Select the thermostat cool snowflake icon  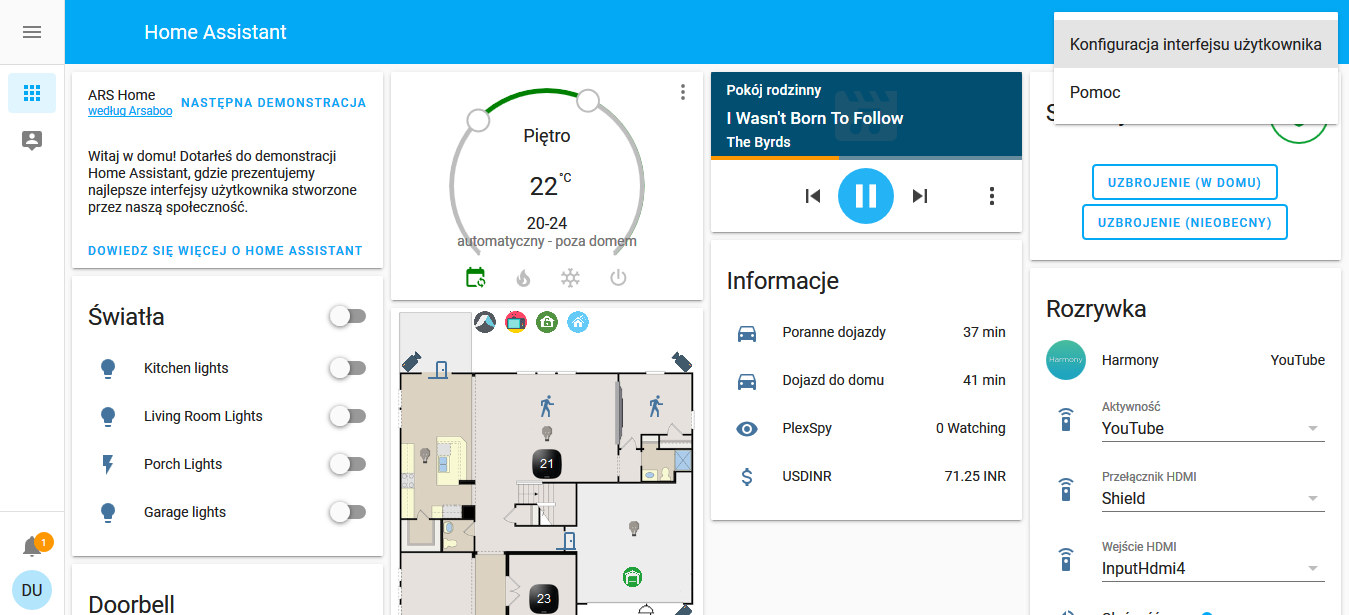(570, 278)
